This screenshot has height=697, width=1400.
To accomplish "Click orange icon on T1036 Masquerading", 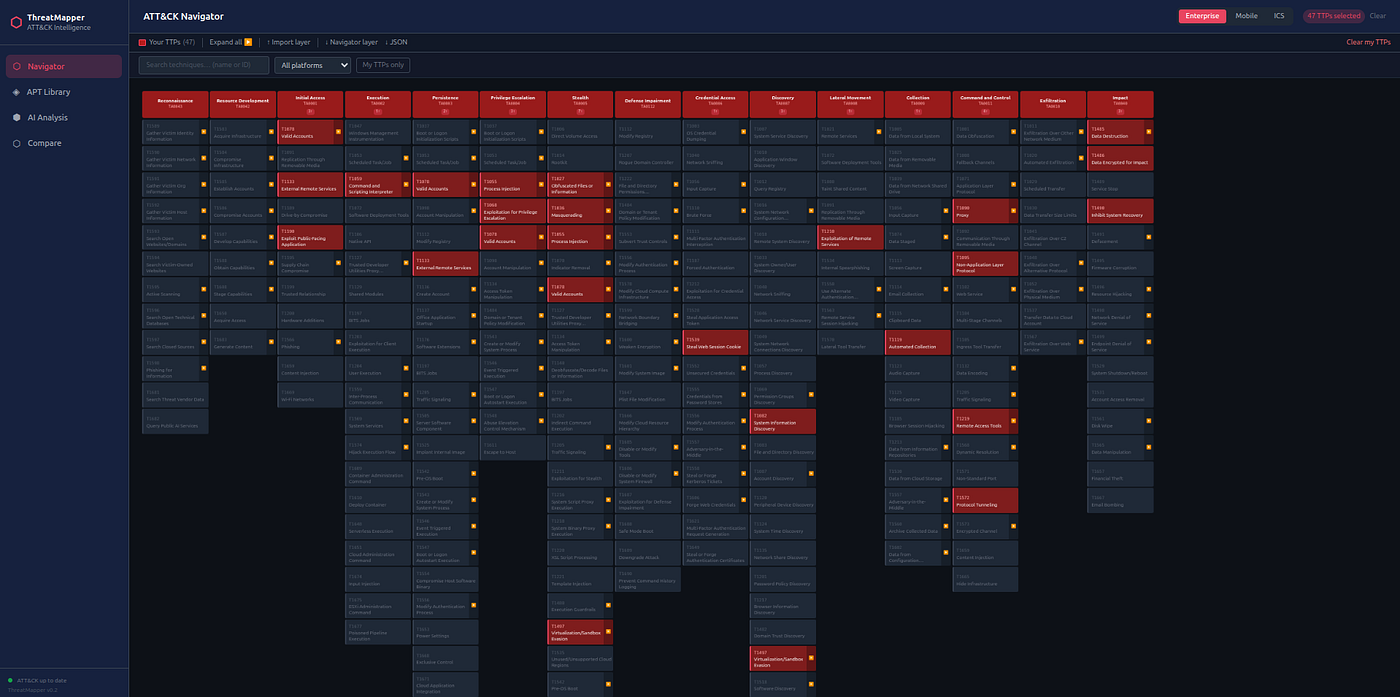I will pyautogui.click(x=610, y=211).
